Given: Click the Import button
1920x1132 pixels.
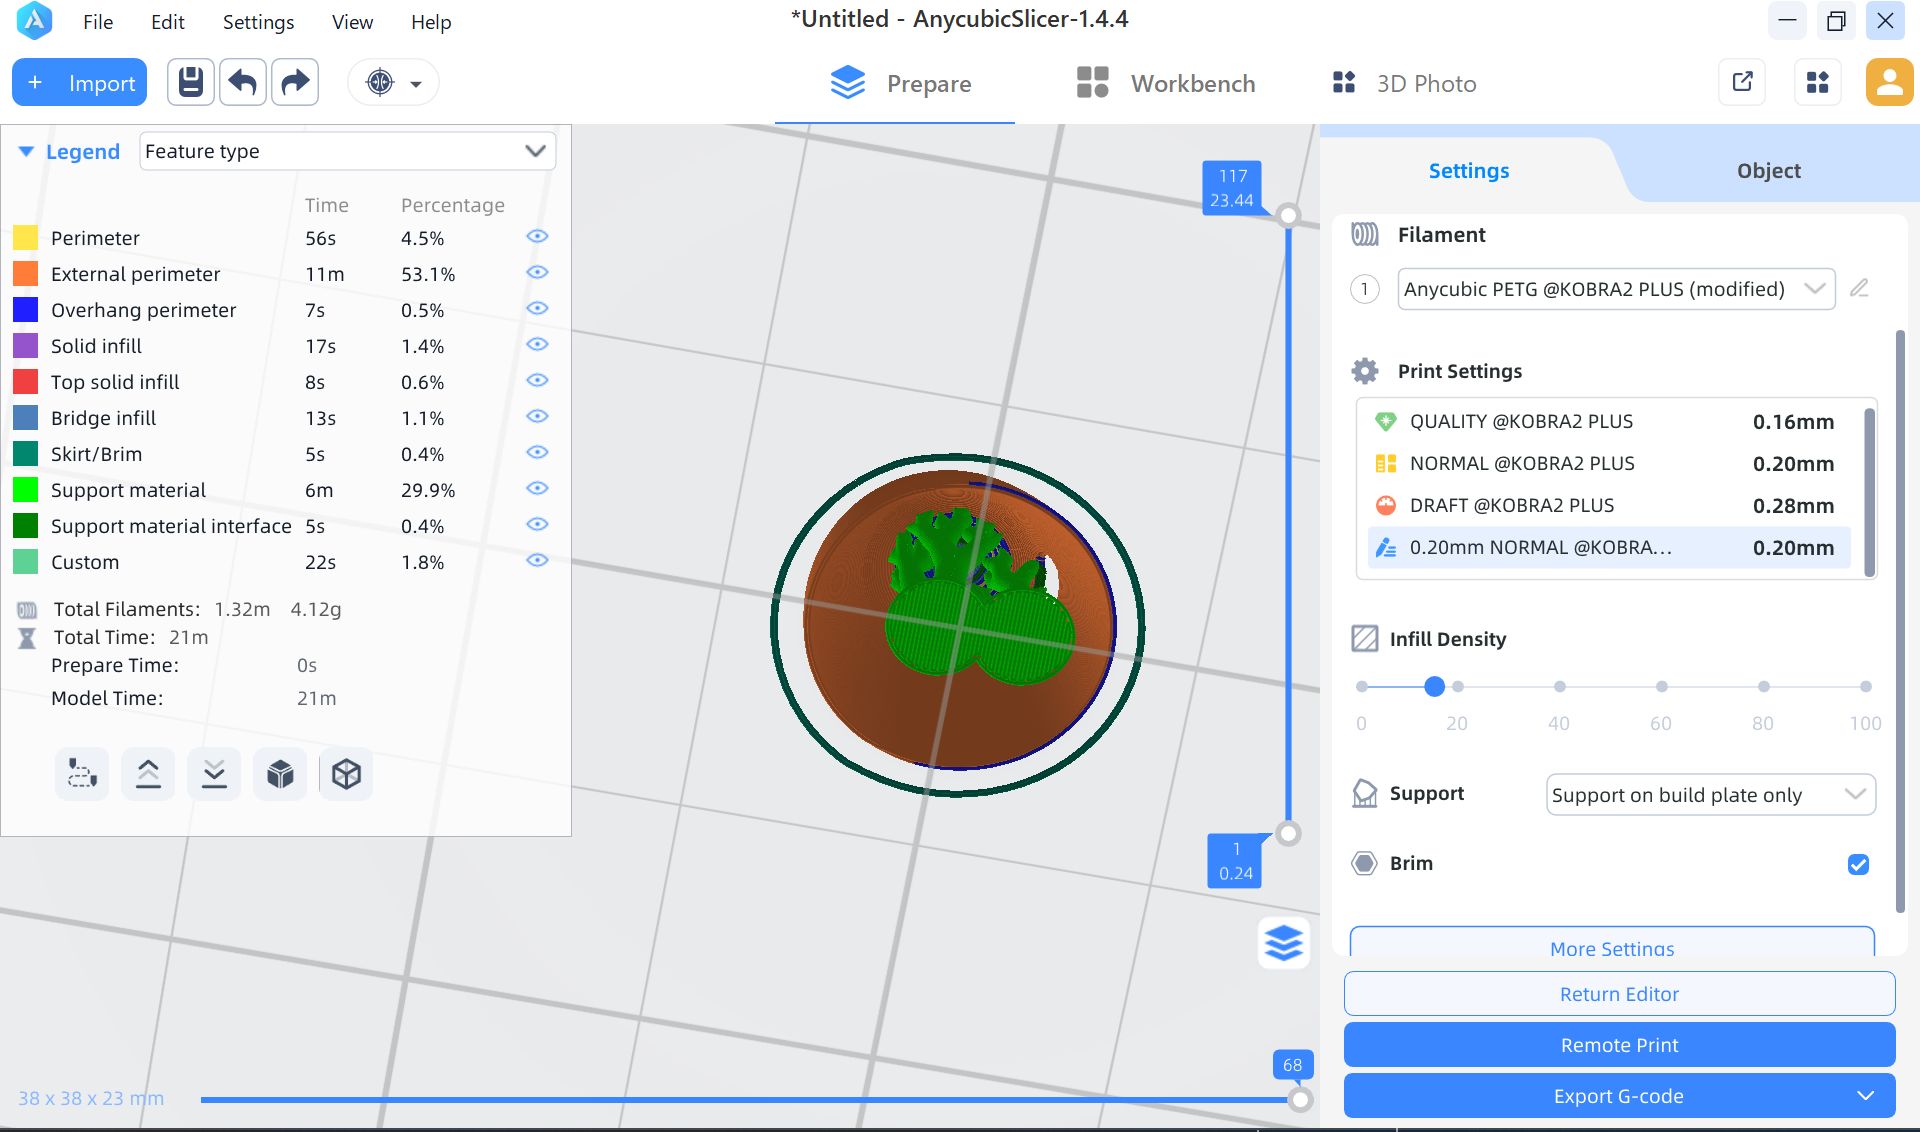Looking at the screenshot, I should coord(80,83).
